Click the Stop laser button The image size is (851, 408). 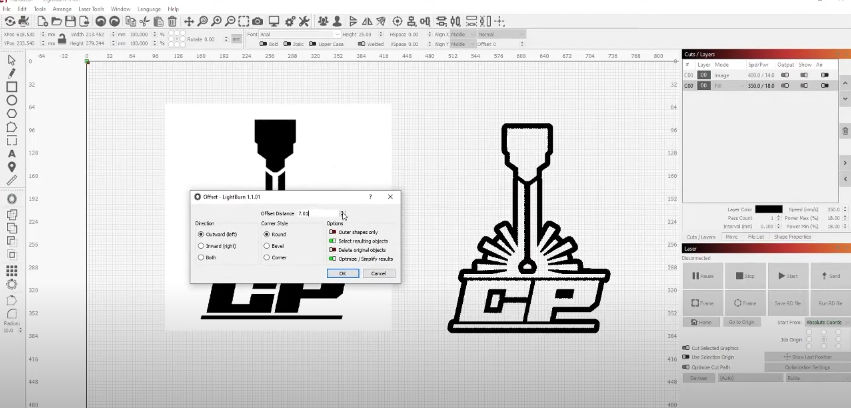tap(745, 276)
